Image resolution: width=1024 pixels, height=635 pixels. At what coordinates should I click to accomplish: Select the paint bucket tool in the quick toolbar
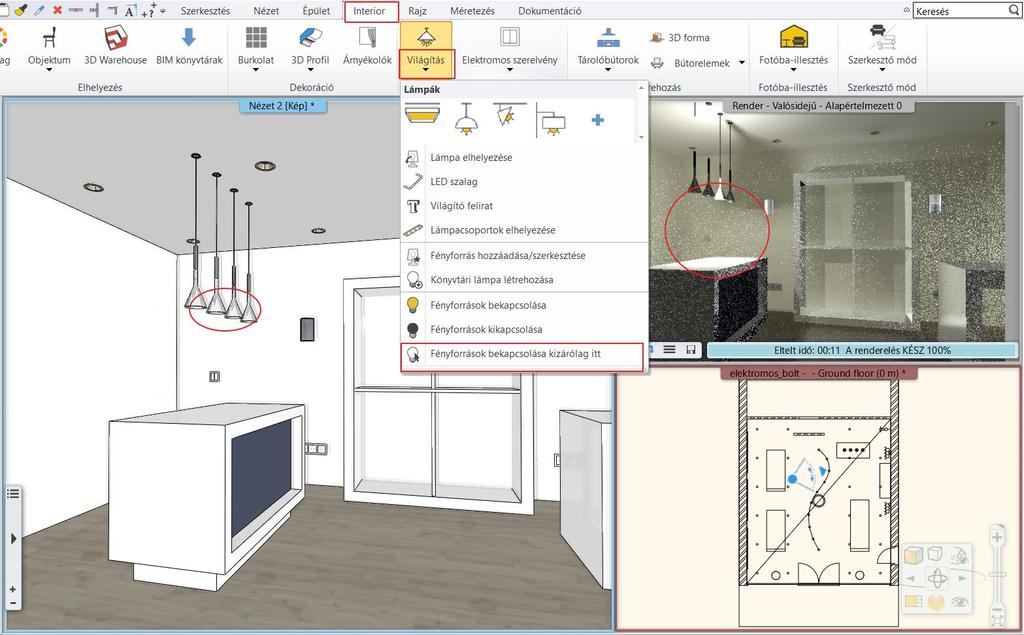[20, 10]
